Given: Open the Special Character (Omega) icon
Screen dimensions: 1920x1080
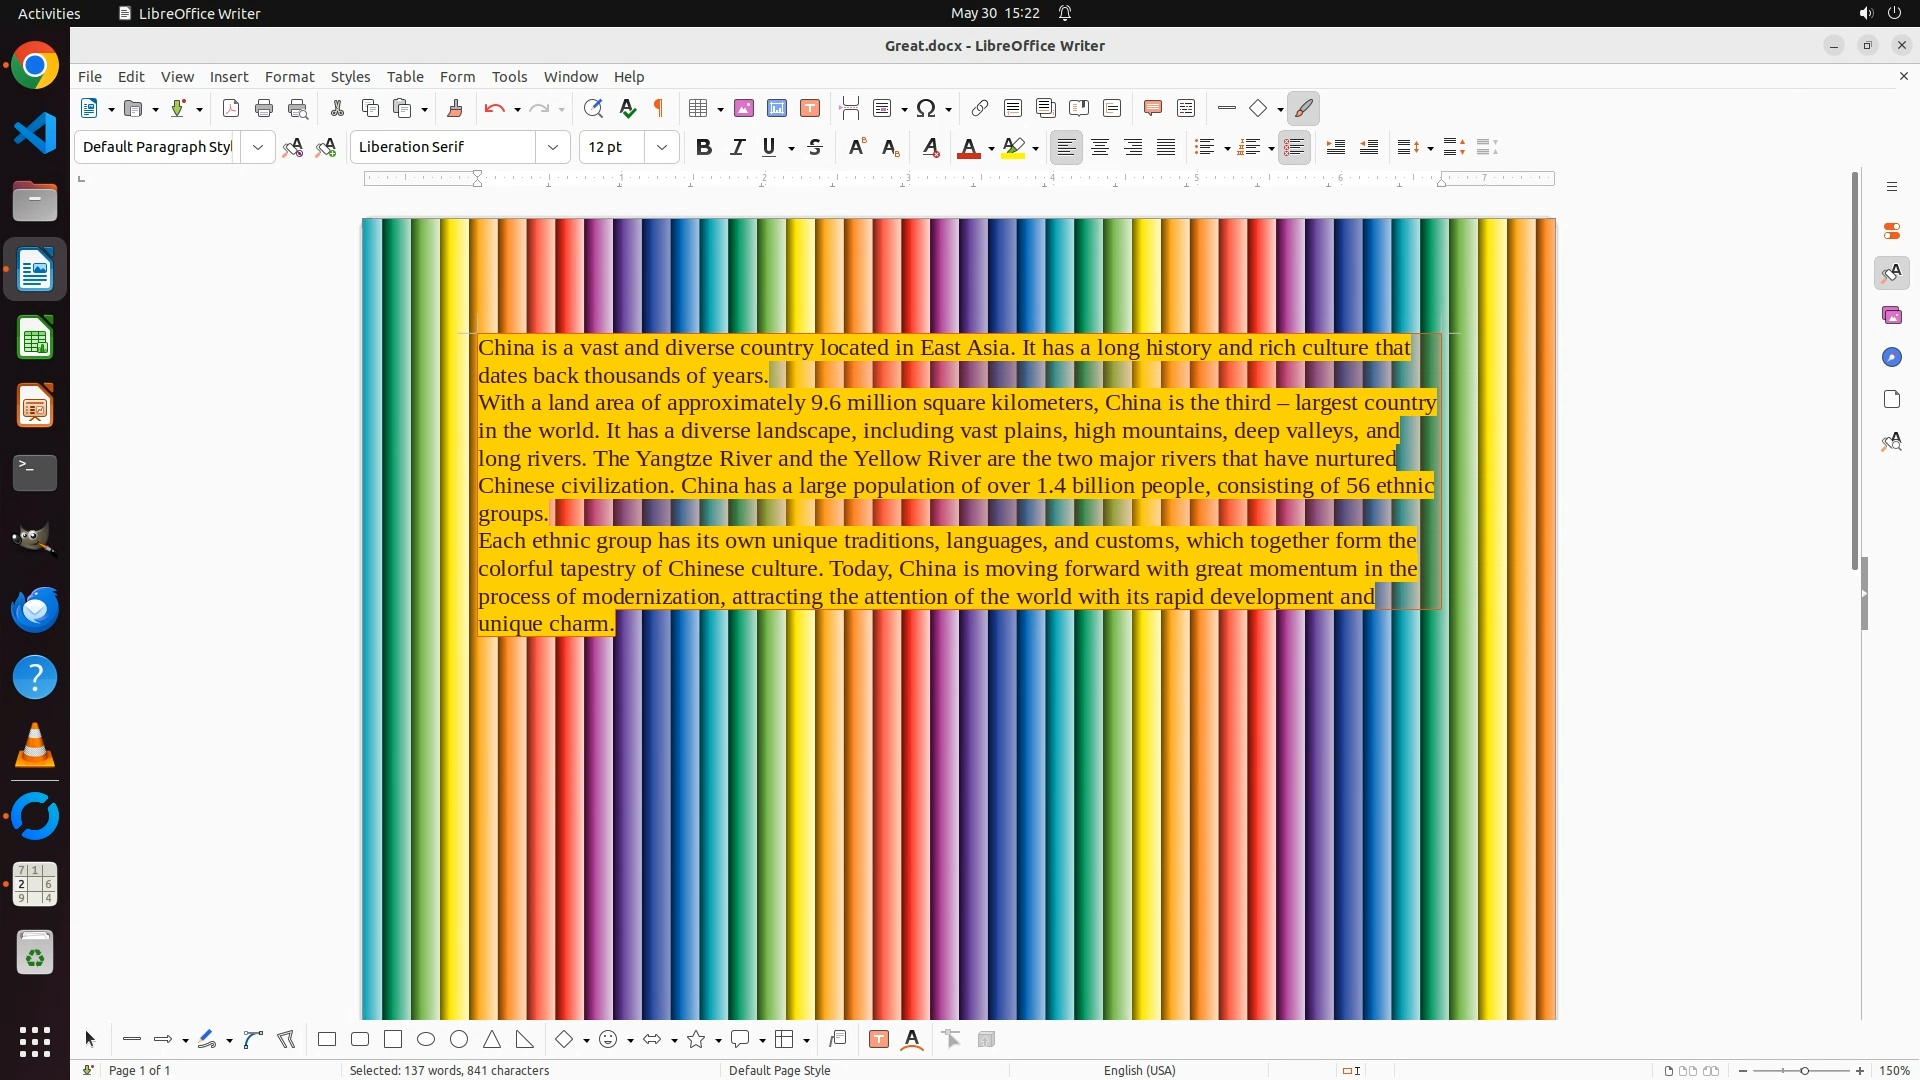Looking at the screenshot, I should pos(926,108).
